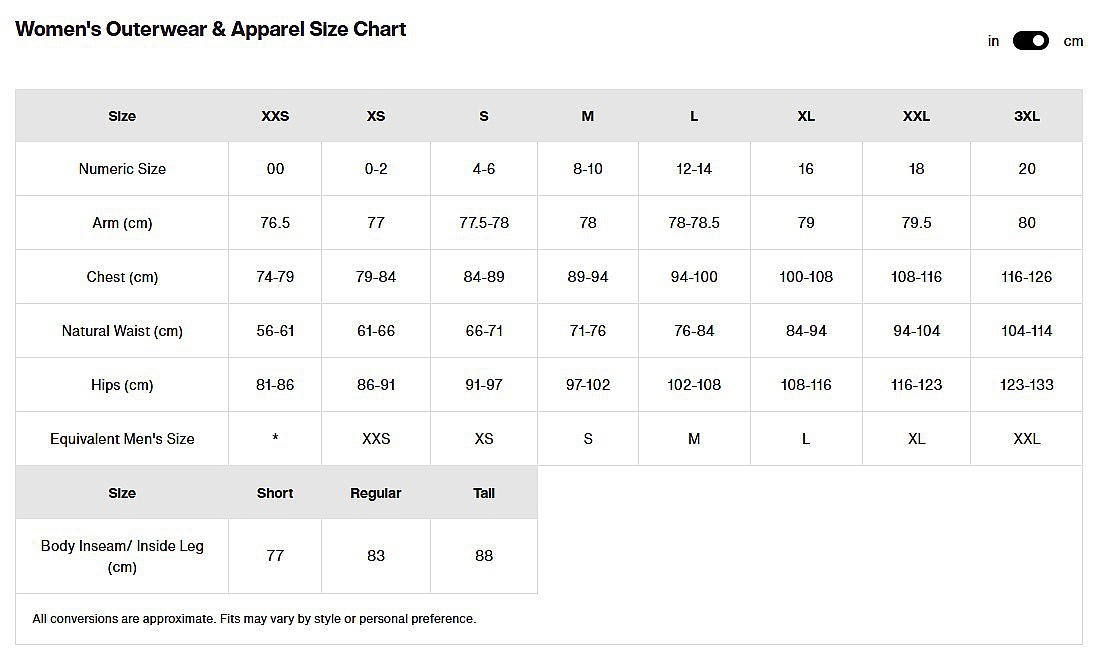Click the XXS size column header
Image resolution: width=1103 pixels, height=651 pixels.
tap(275, 116)
